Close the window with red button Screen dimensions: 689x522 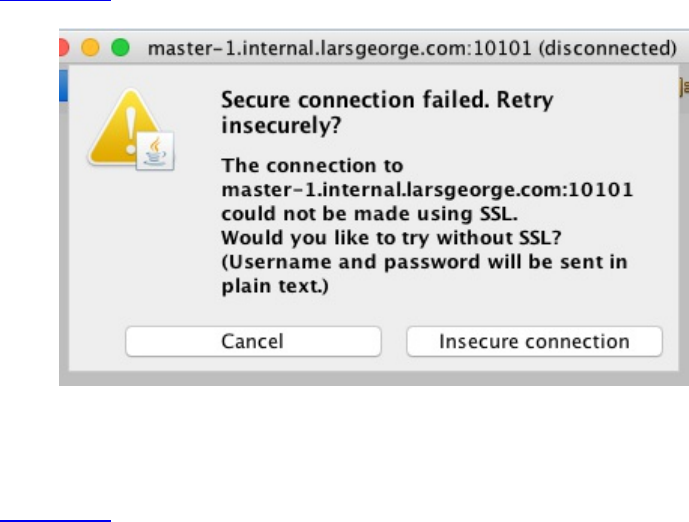63,47
